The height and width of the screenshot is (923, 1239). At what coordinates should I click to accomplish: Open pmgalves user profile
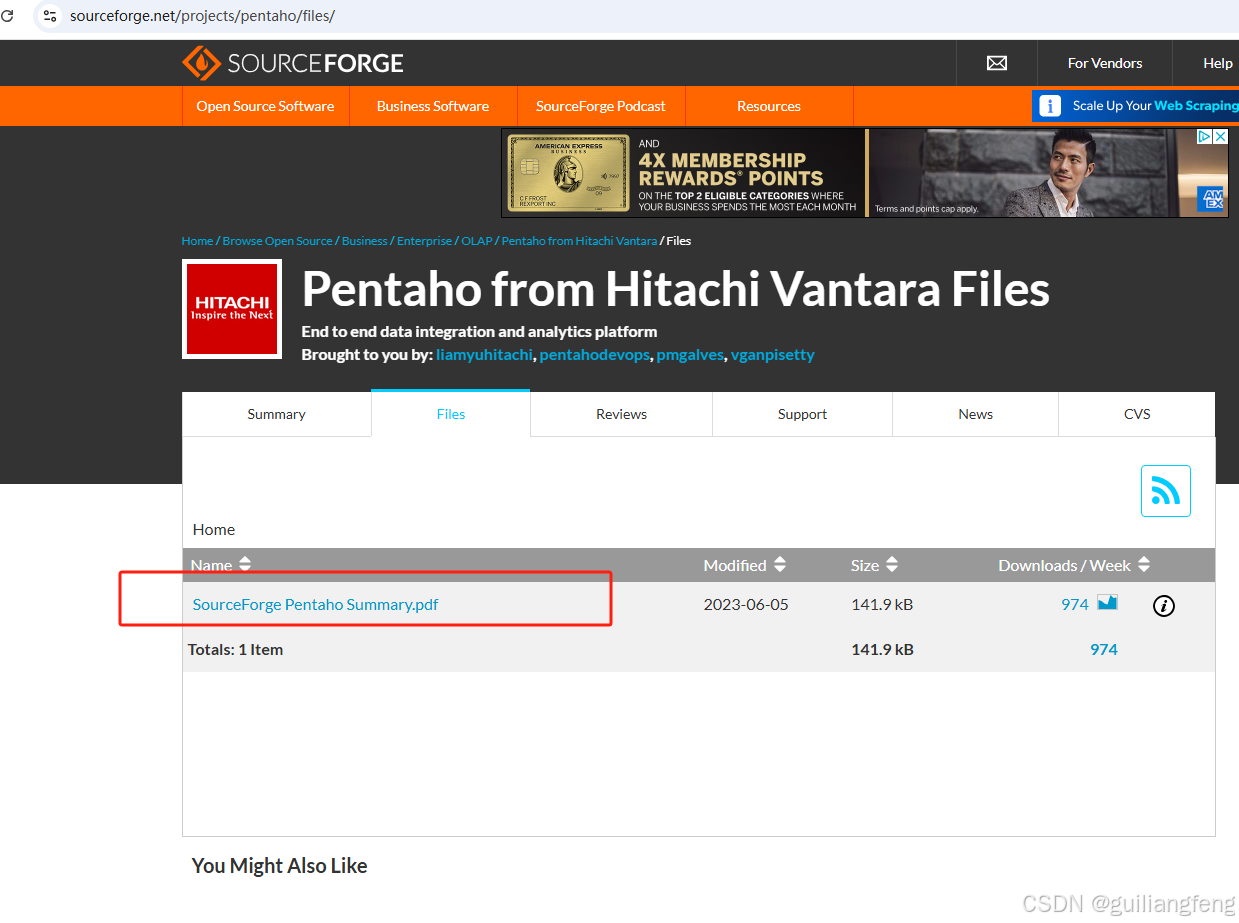690,355
